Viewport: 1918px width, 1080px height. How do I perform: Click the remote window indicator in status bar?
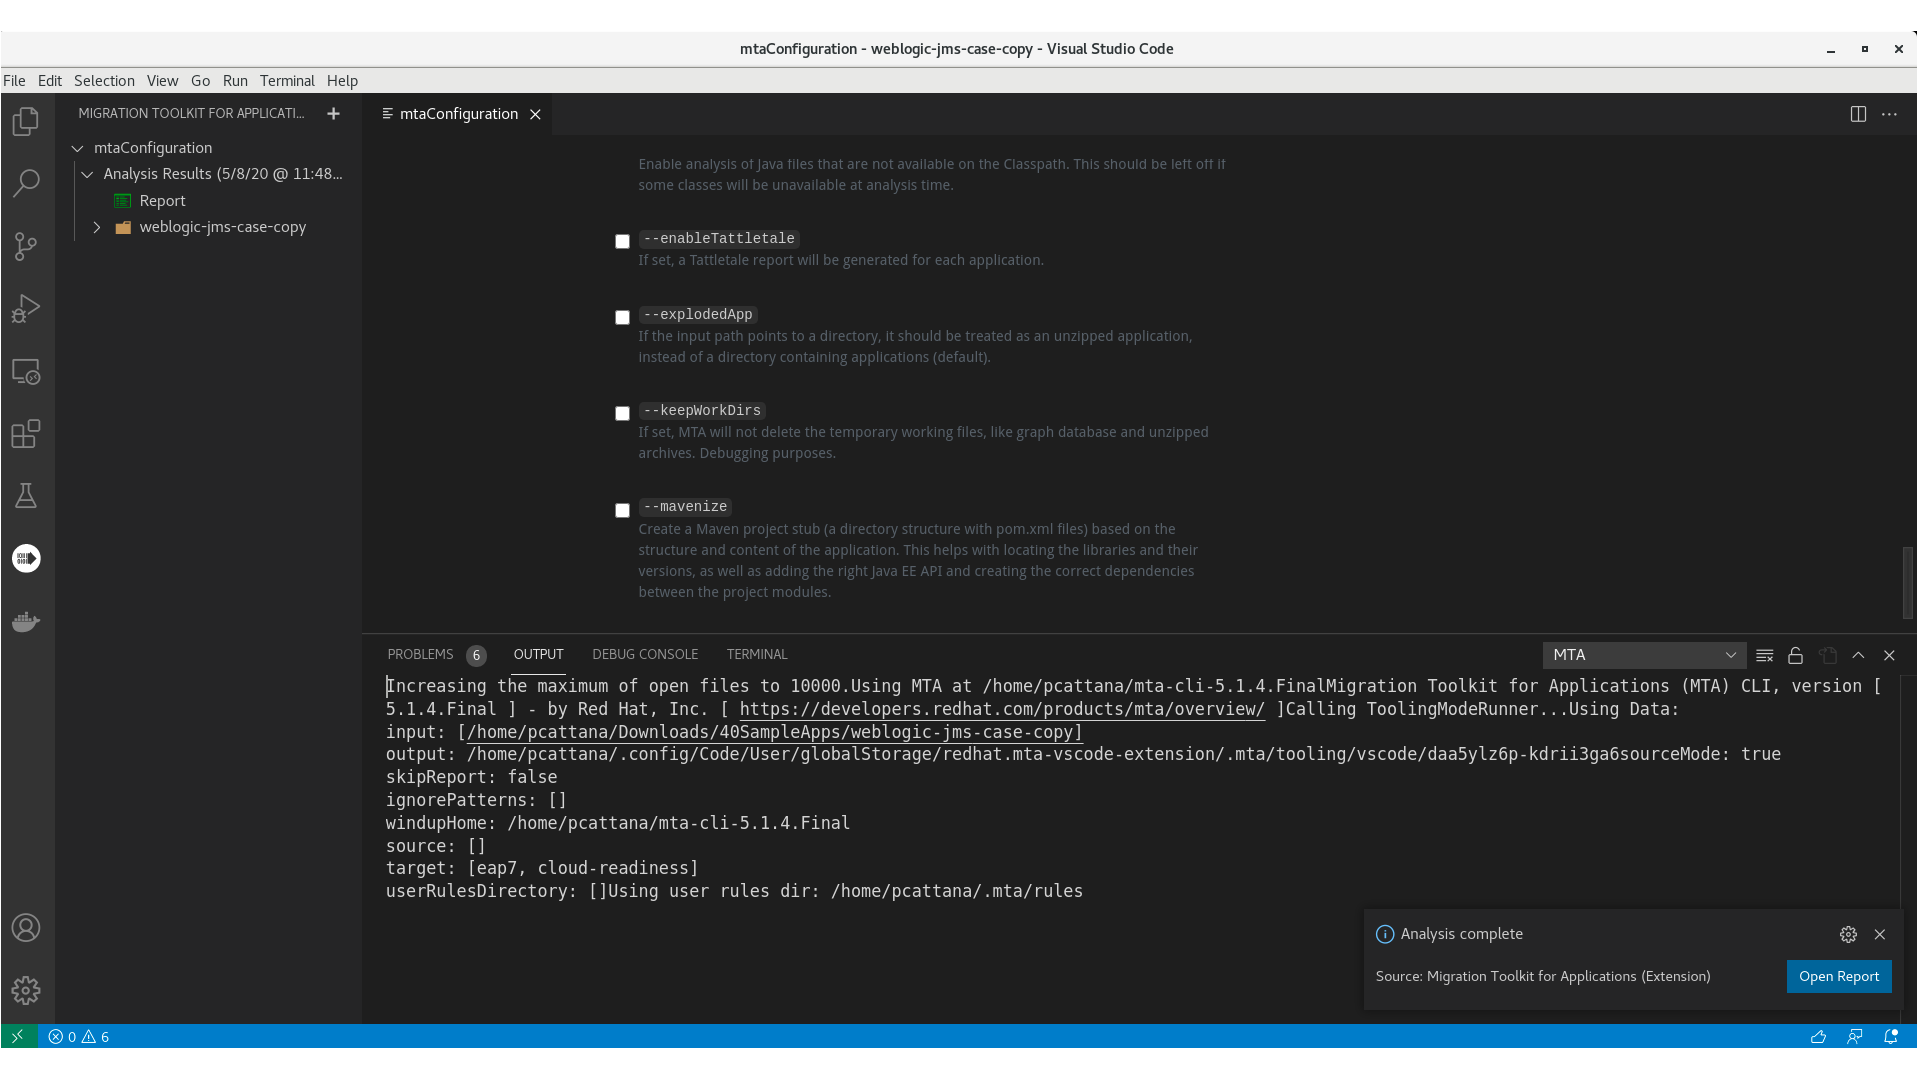(x=17, y=1036)
